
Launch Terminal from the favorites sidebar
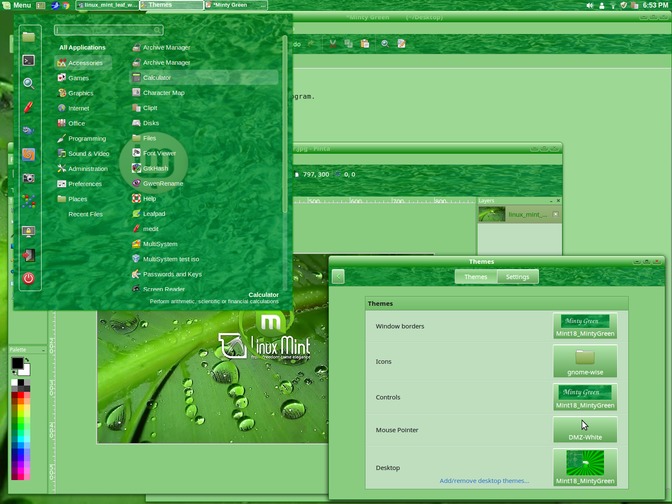coord(29,60)
